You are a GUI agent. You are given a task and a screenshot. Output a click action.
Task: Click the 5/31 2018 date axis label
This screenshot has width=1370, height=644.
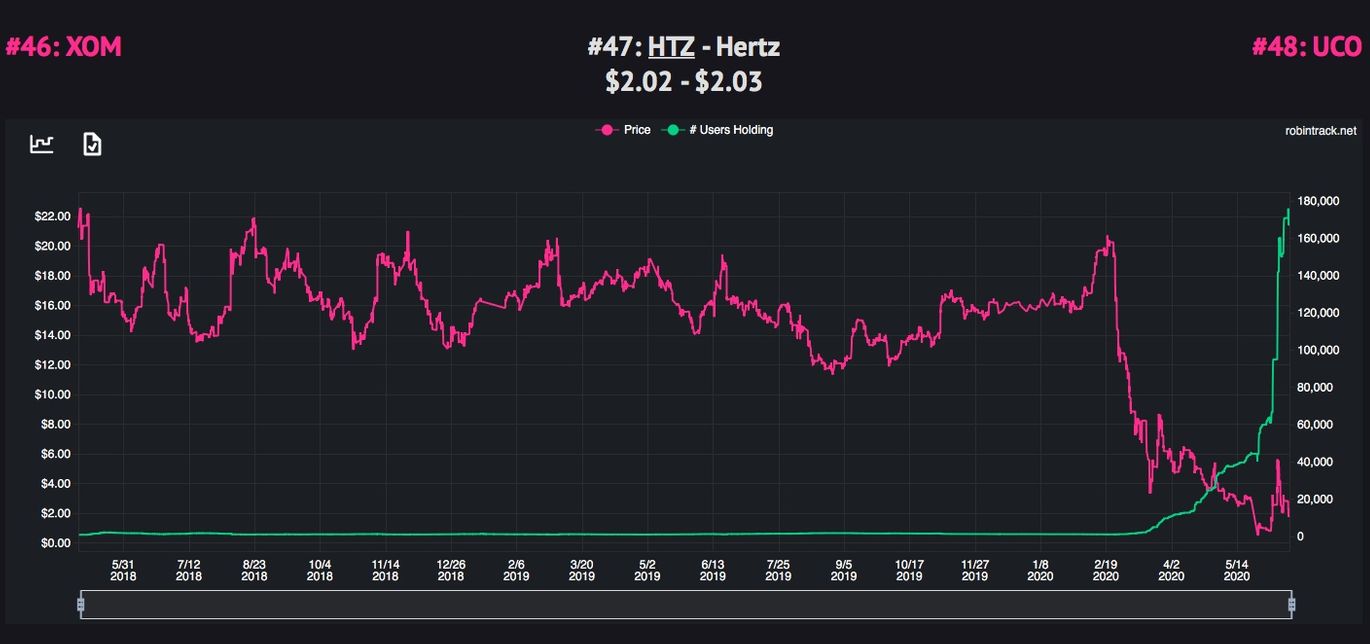pos(123,570)
